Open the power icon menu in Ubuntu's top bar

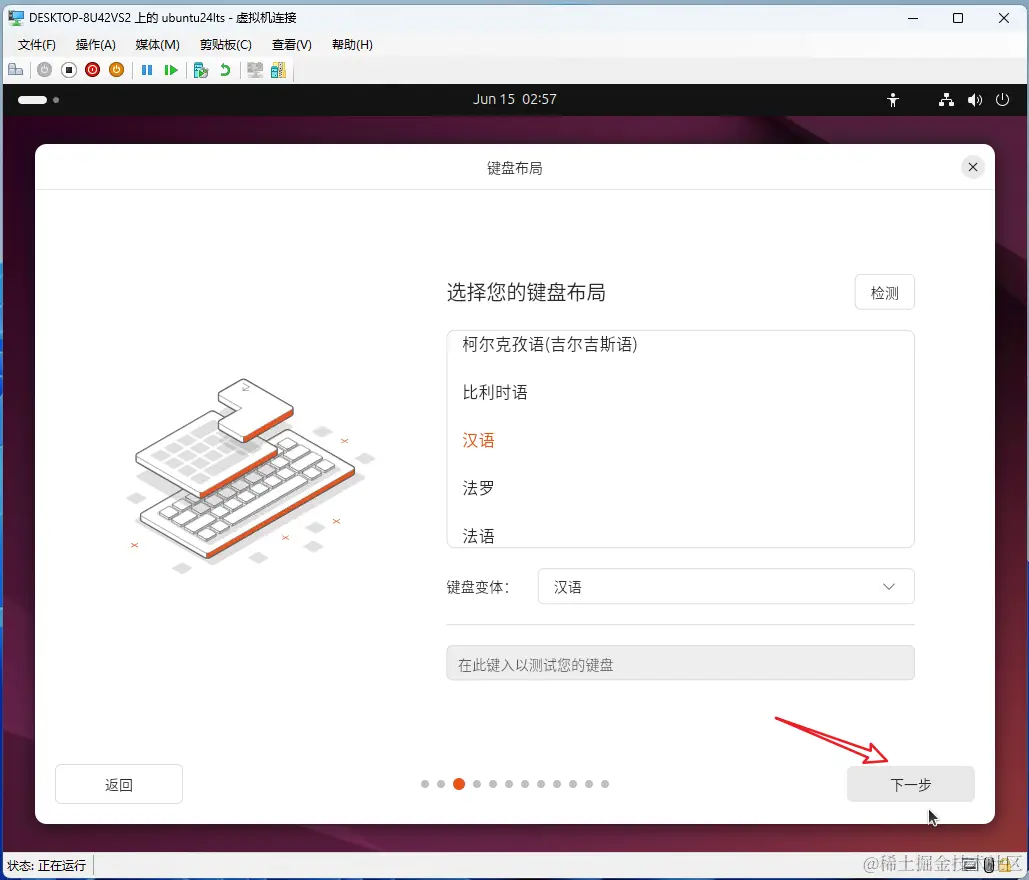click(x=1002, y=100)
